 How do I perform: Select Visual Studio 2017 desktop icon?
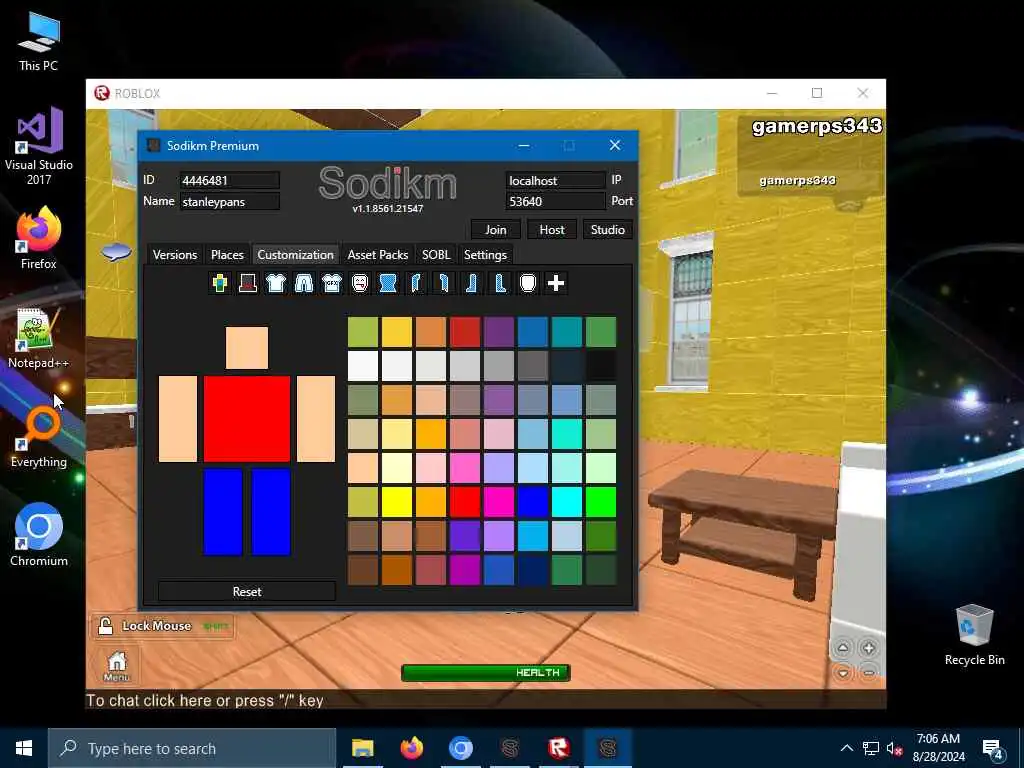click(39, 146)
